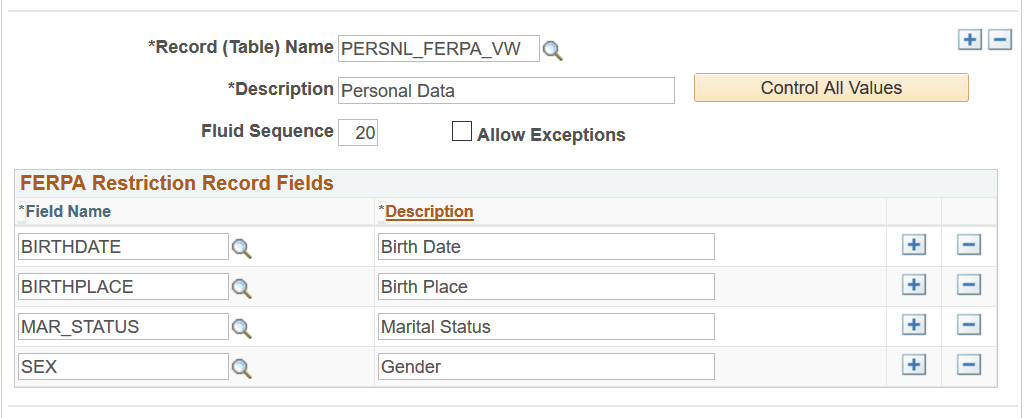The image size is (1025, 418).
Task: Add a row after Birth Date
Action: tap(914, 246)
